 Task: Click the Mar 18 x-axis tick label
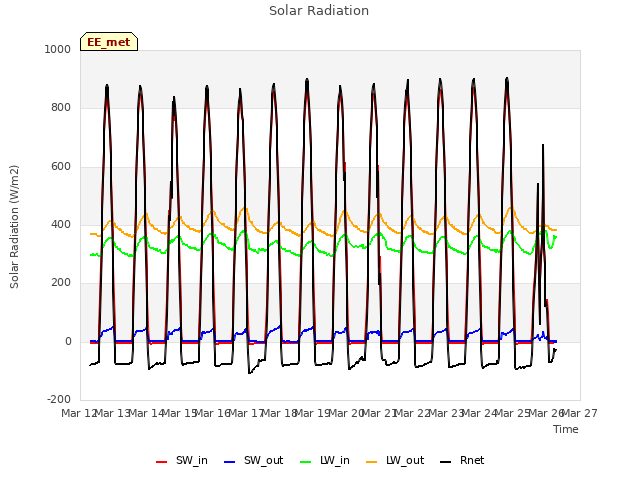point(279,413)
